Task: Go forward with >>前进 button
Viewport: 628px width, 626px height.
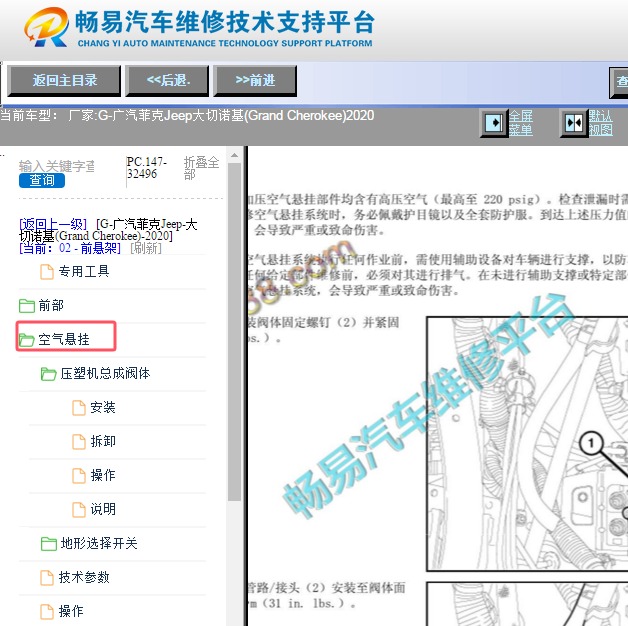Action: [255, 81]
